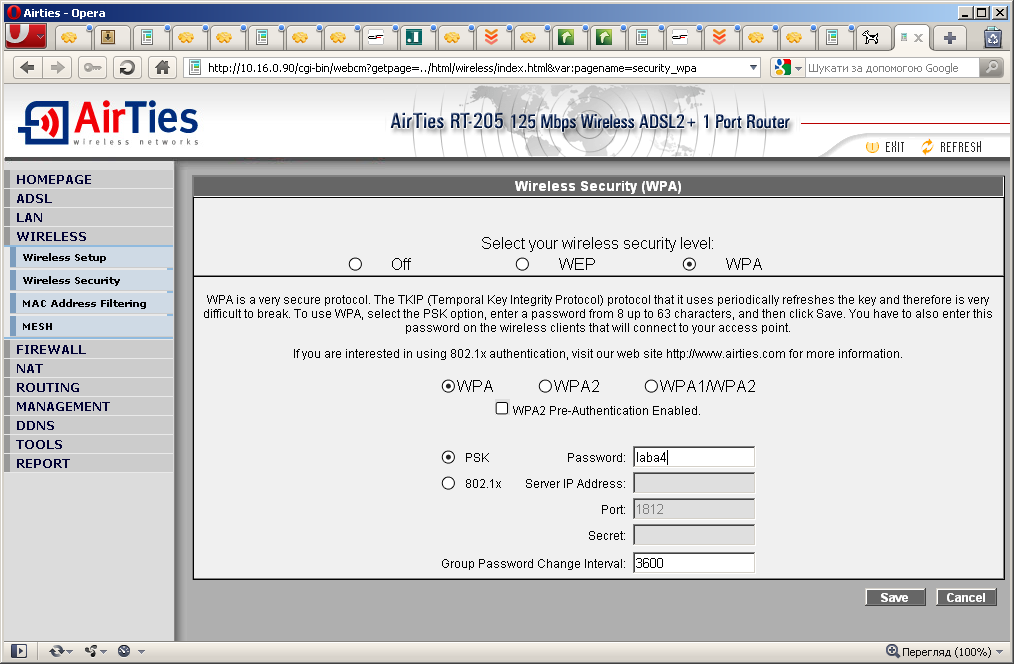Enable WPA2 Pre-Authentication checkbox

coord(501,409)
